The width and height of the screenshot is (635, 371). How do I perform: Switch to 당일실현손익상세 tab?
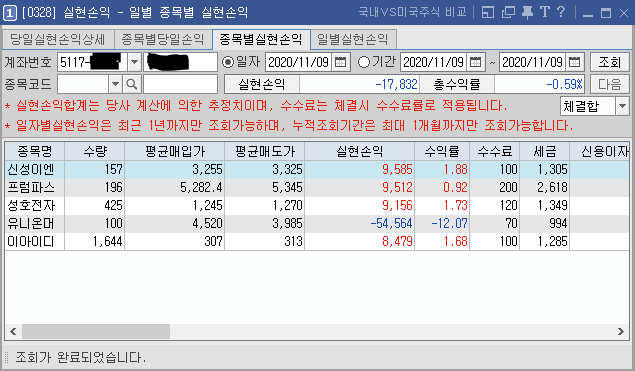pos(58,39)
